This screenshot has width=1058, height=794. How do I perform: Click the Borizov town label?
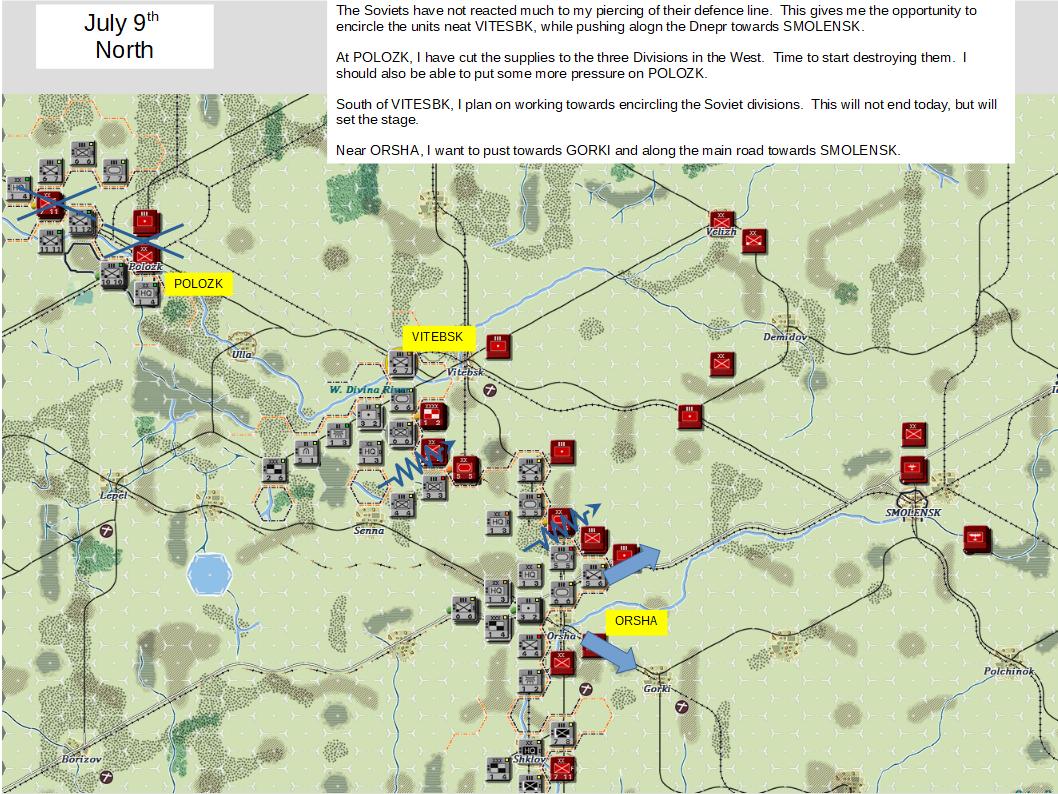(x=82, y=759)
